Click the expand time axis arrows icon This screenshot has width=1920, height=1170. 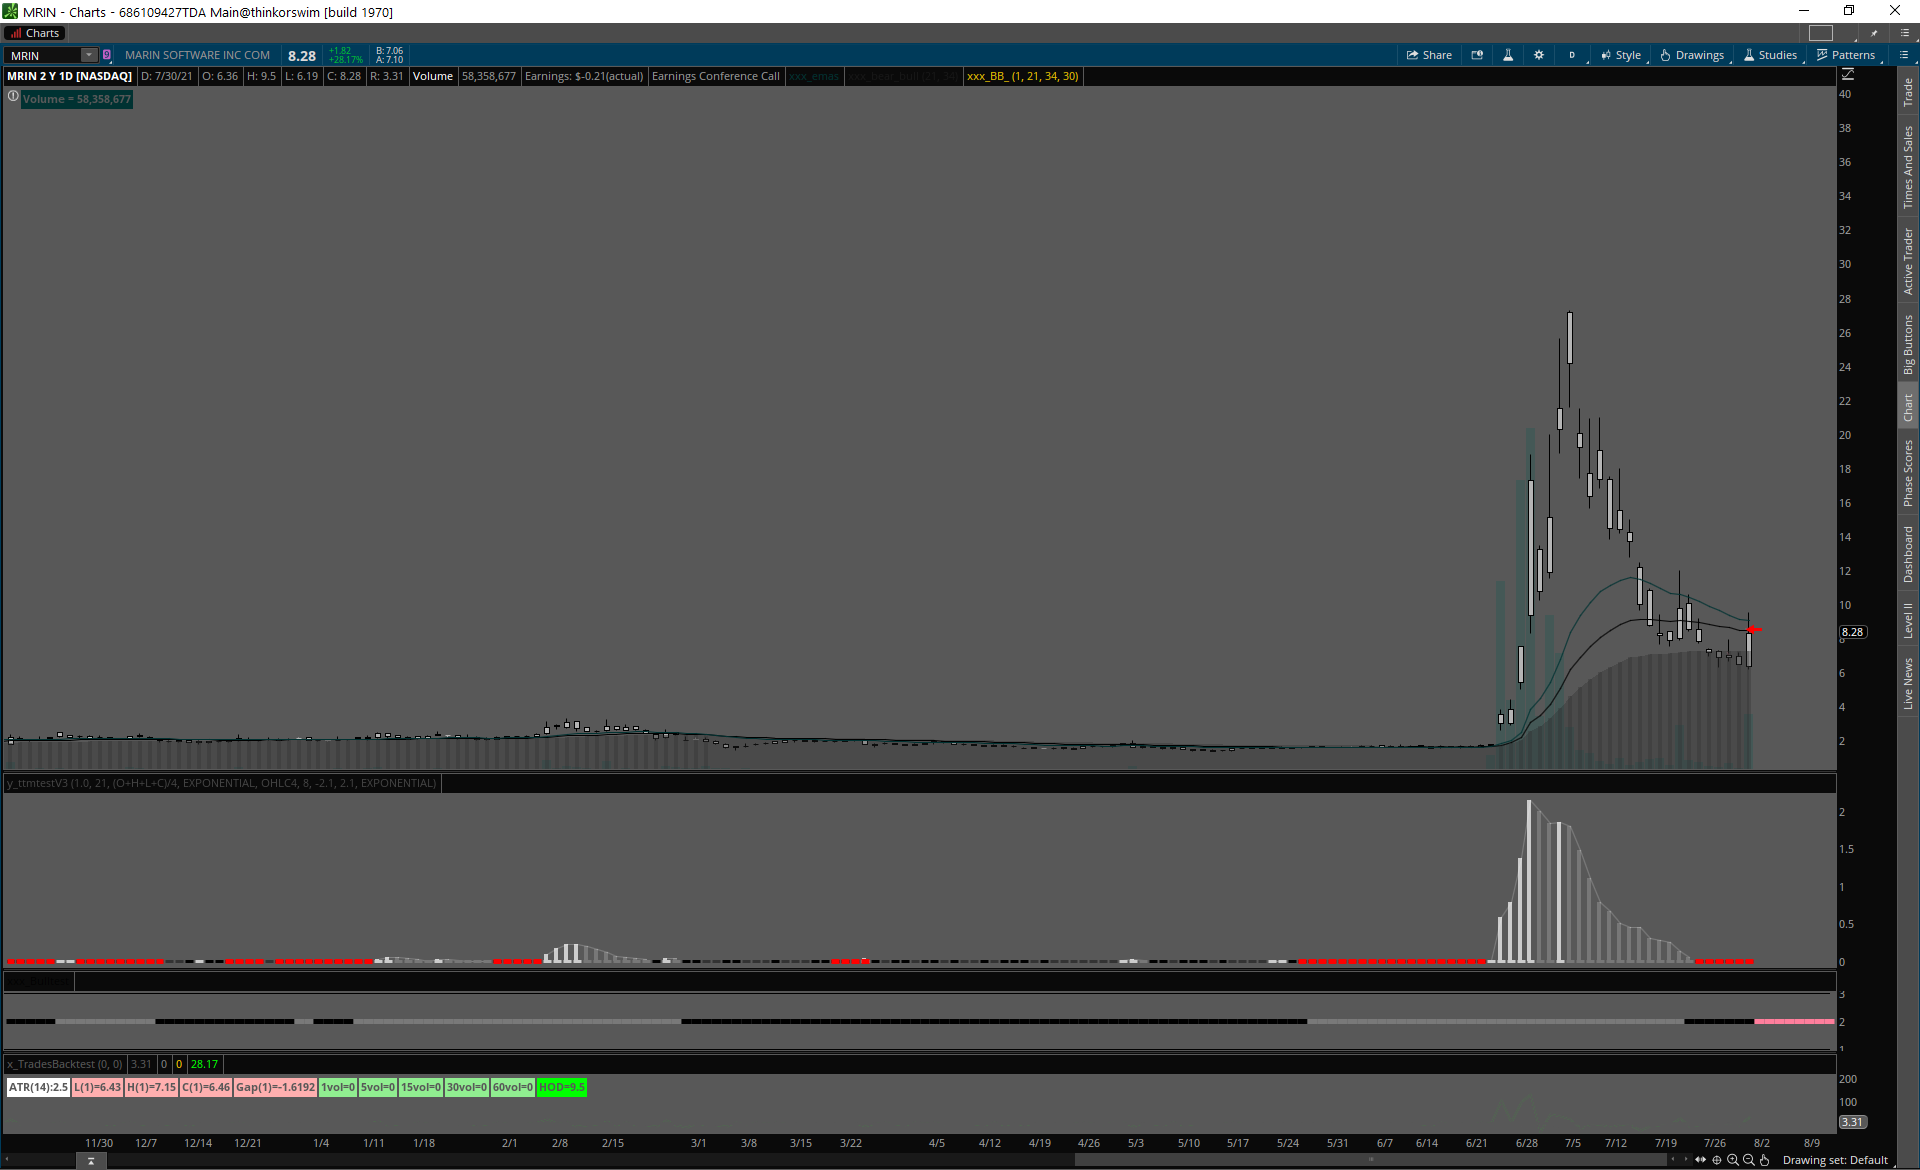click(1700, 1160)
